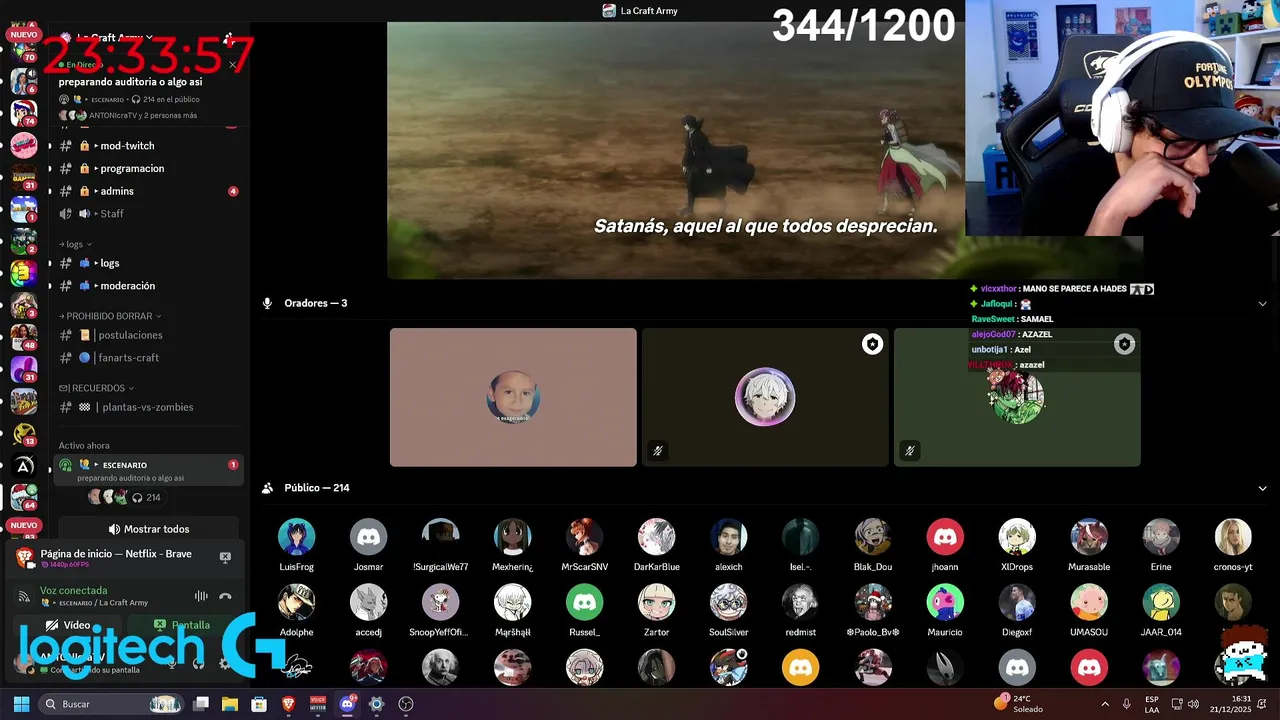Open taskbar volume control
This screenshot has width=1280, height=720.
[1193, 704]
